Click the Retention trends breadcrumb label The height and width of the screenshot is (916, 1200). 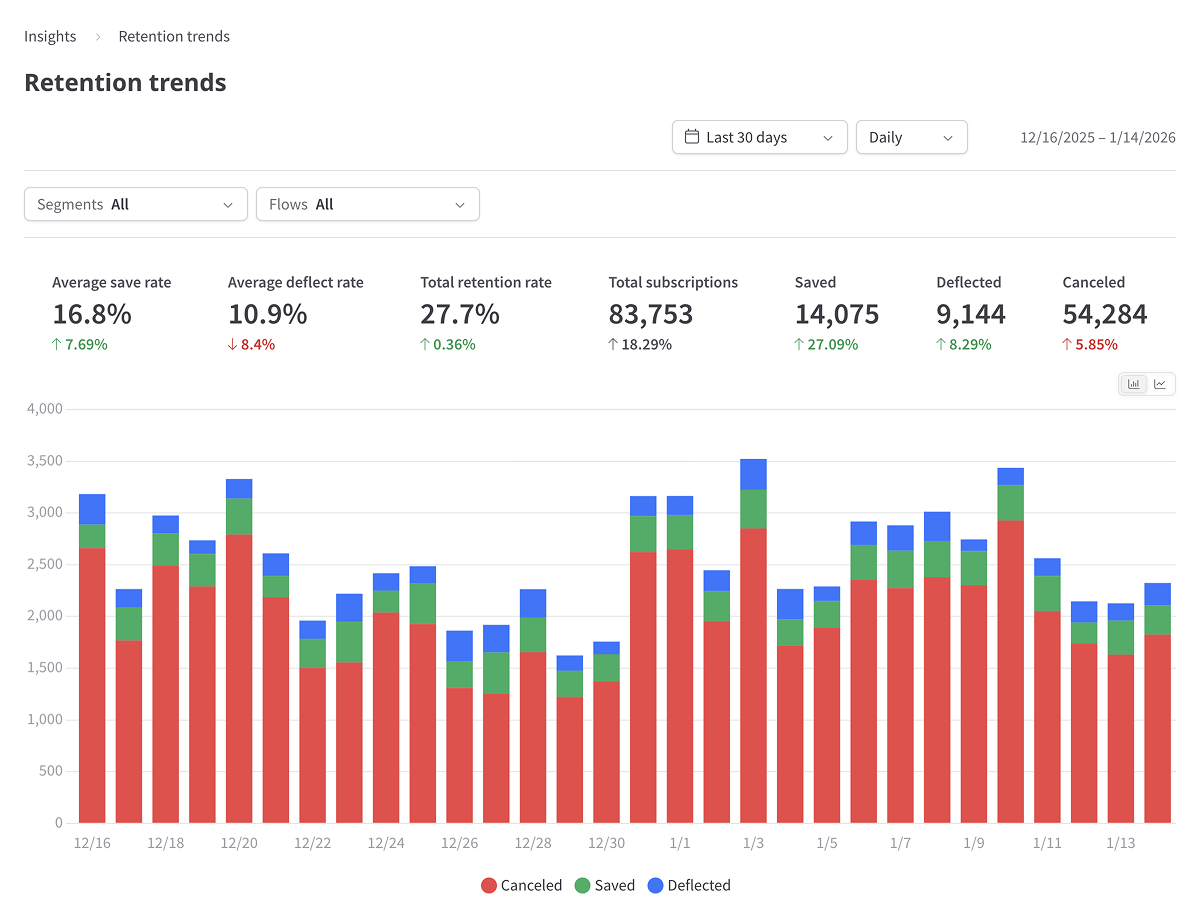click(x=174, y=36)
